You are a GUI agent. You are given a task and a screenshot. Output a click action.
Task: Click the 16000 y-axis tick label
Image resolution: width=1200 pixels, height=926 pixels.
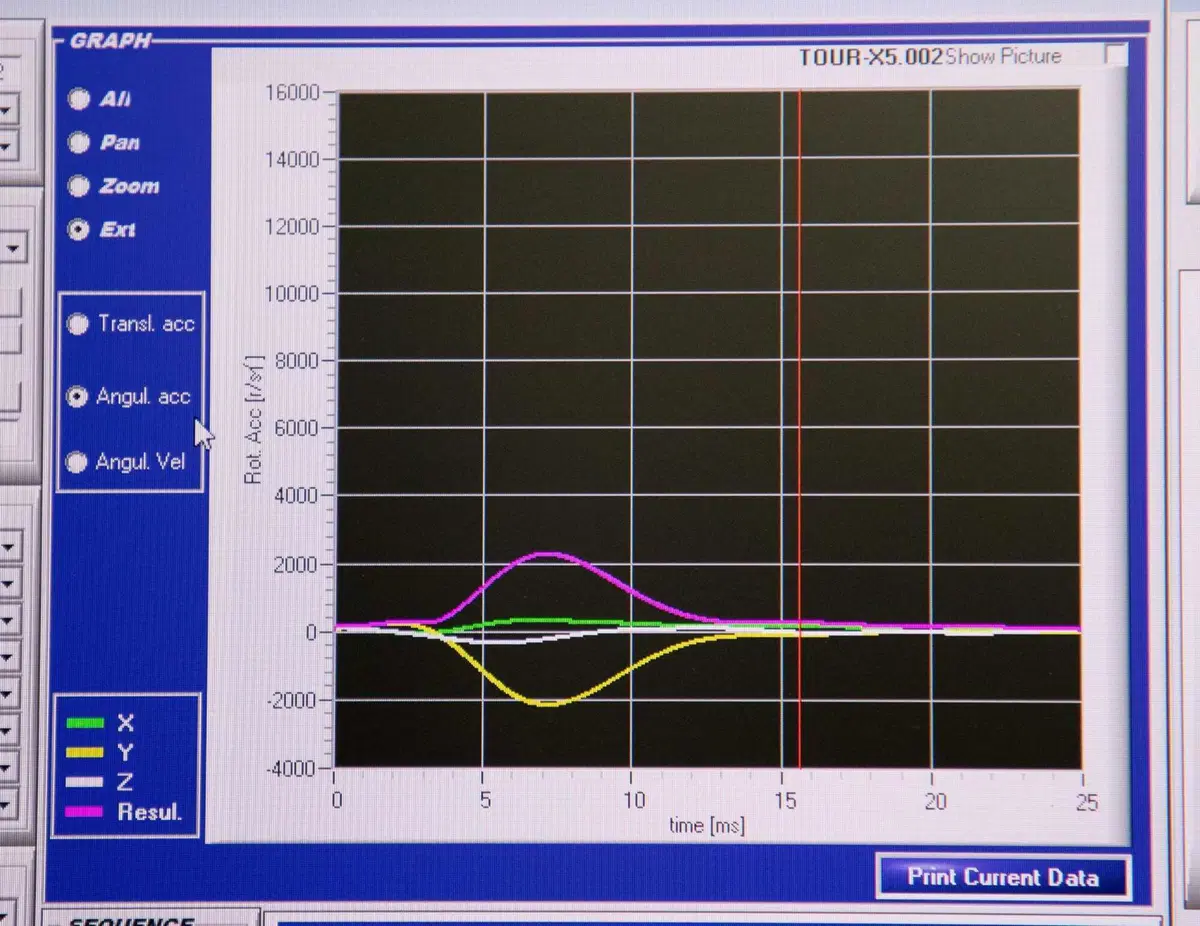coord(291,92)
